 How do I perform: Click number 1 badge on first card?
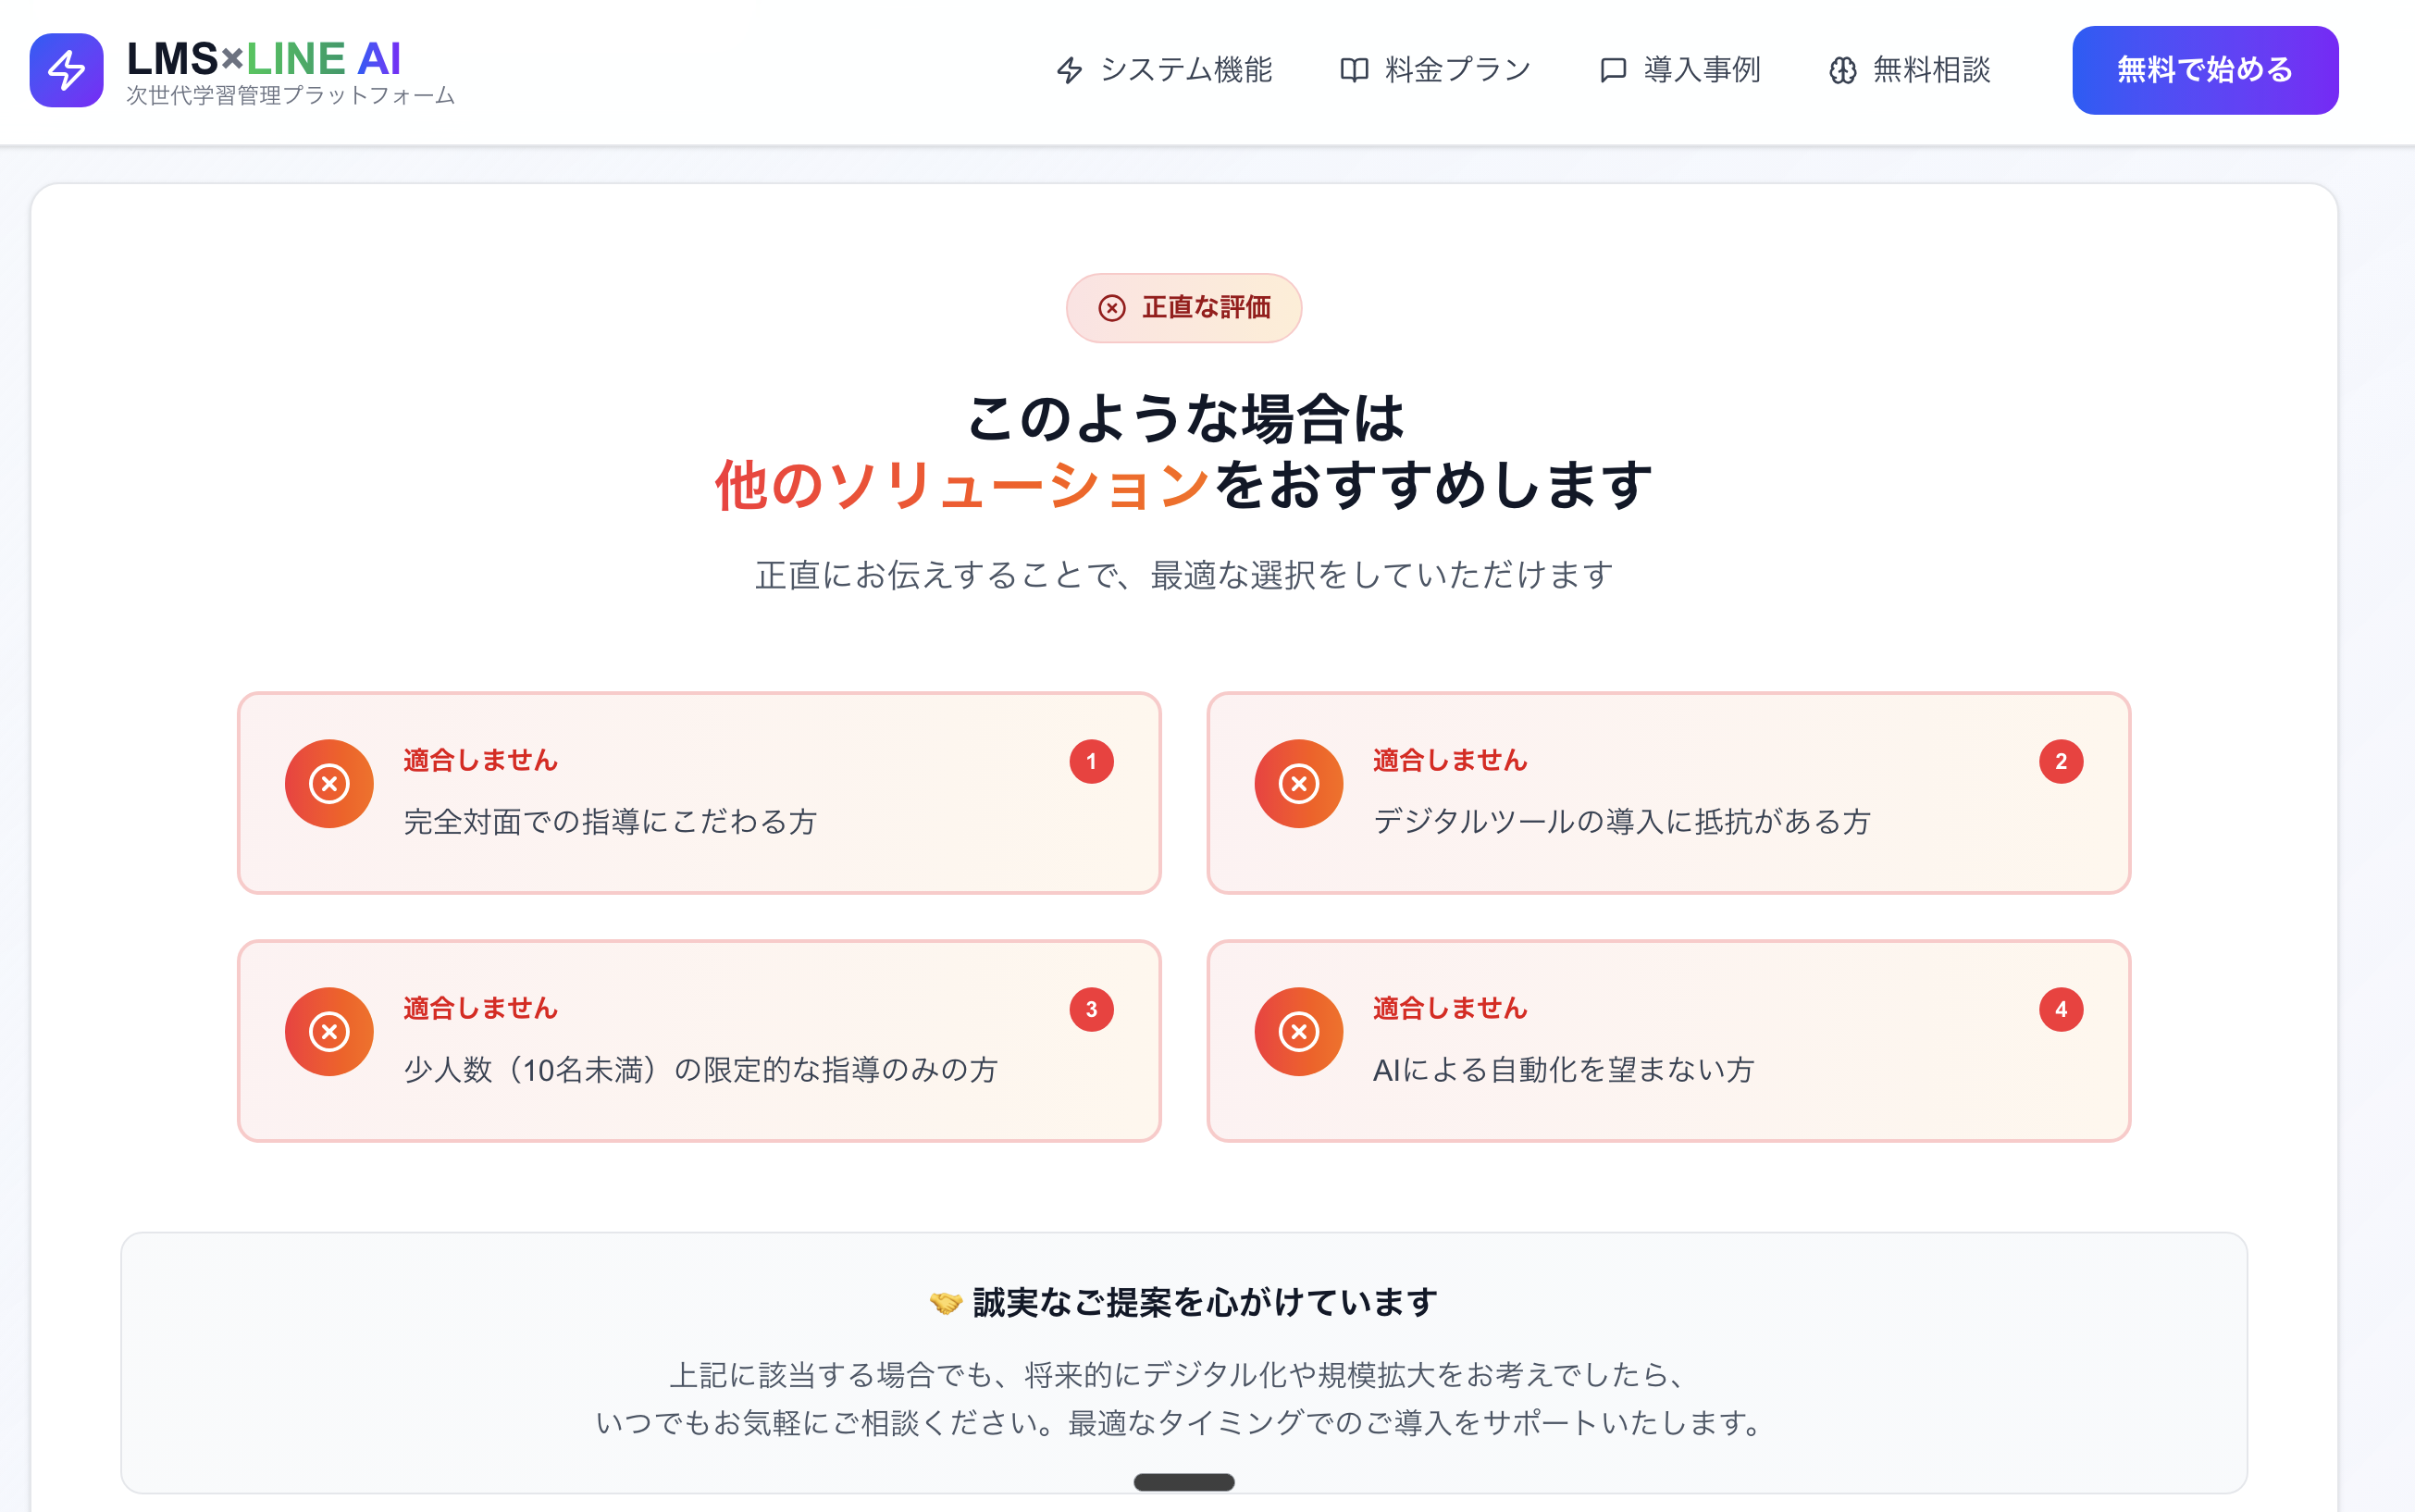pyautogui.click(x=1091, y=761)
